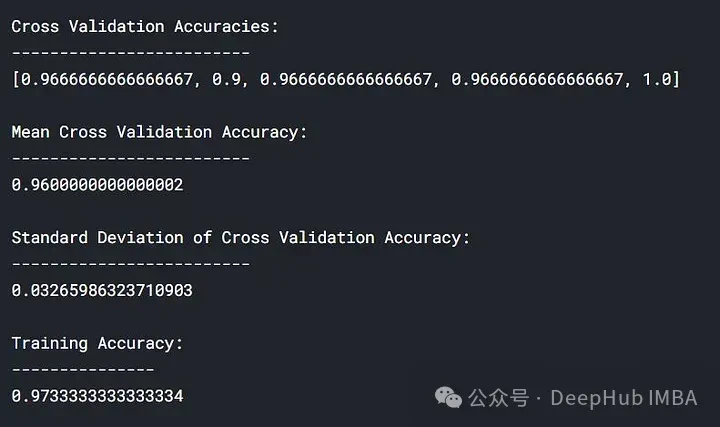Image resolution: width=720 pixels, height=427 pixels.
Task: Click the Training Accuracy heading
Action: point(97,343)
